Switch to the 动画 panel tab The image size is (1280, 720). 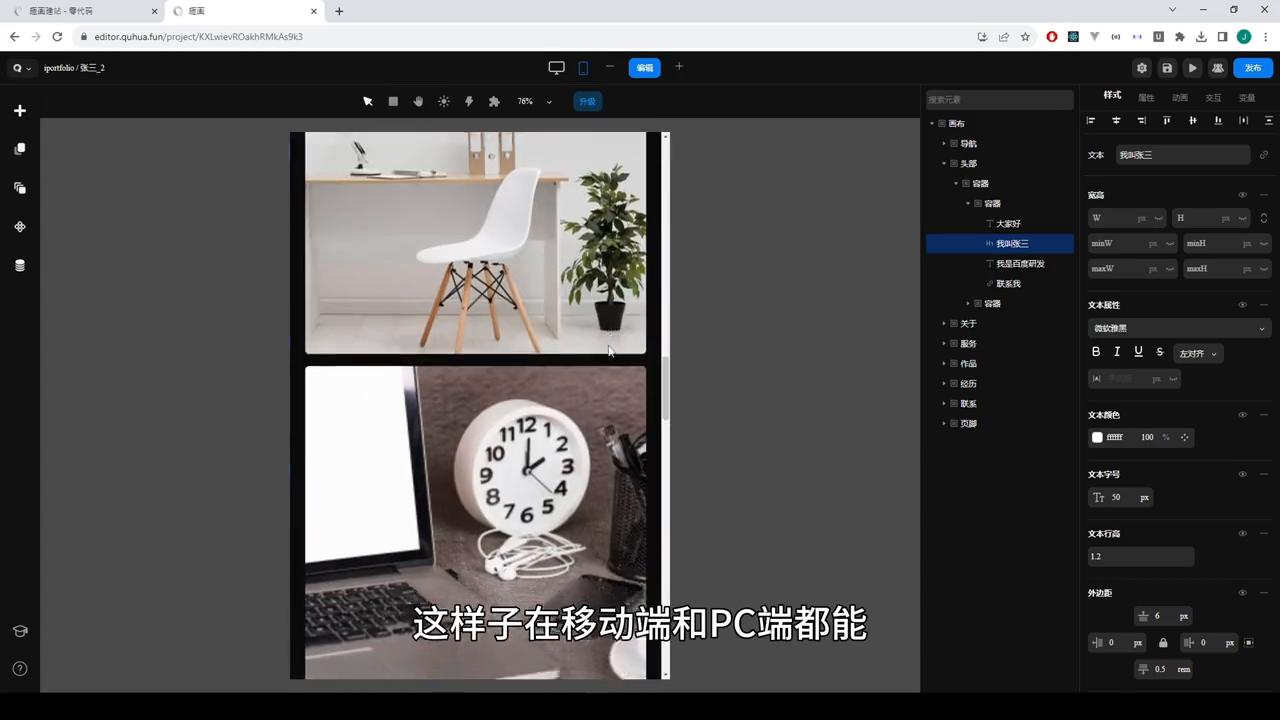click(x=1179, y=96)
